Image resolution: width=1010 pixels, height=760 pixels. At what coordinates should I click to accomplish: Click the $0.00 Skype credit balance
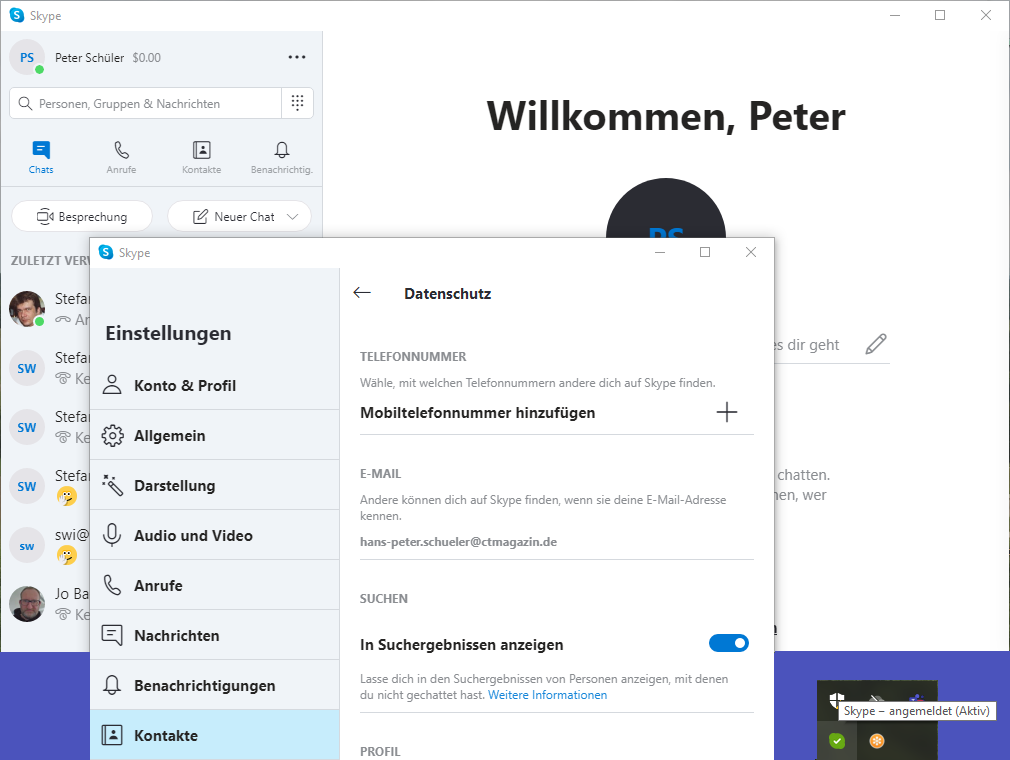click(147, 57)
